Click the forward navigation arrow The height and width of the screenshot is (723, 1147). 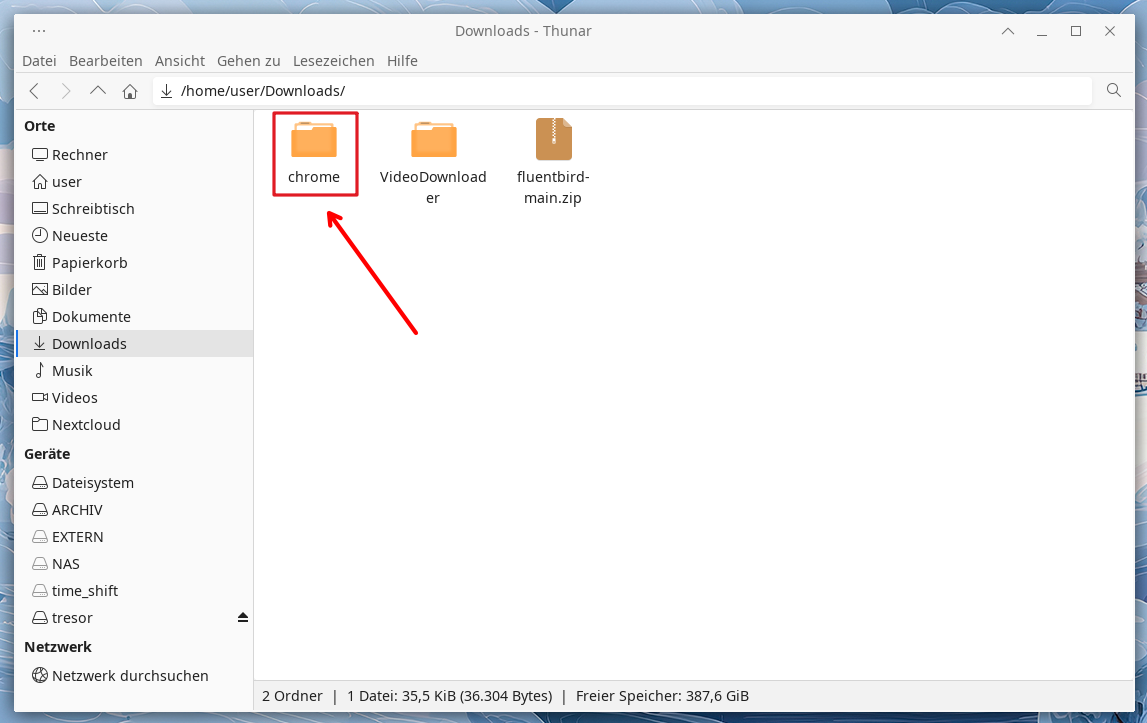click(x=66, y=91)
